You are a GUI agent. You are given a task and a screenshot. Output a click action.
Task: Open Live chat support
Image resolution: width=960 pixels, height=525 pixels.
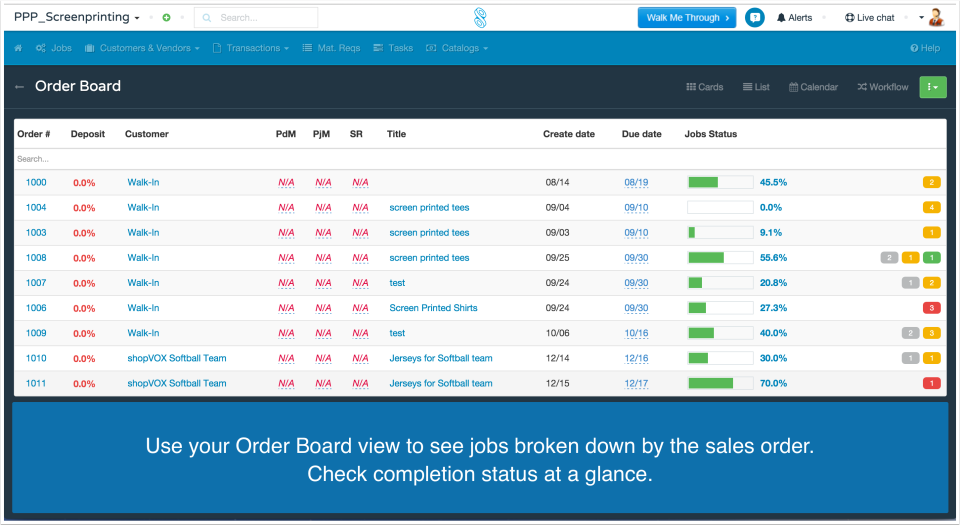coord(869,18)
